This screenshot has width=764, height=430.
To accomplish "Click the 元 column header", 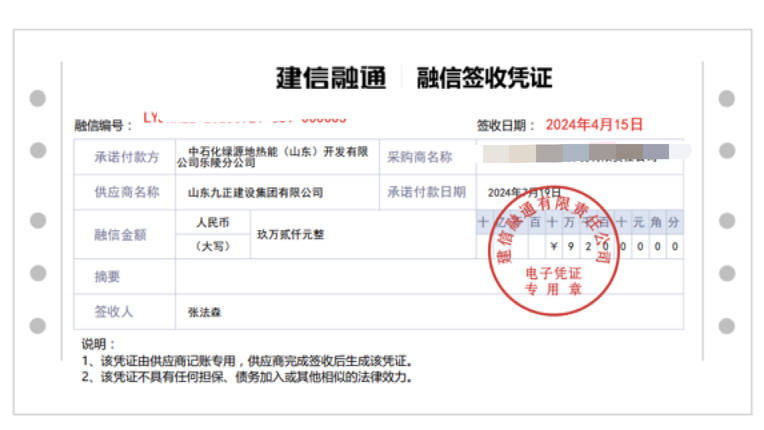I will pyautogui.click(x=639, y=223).
